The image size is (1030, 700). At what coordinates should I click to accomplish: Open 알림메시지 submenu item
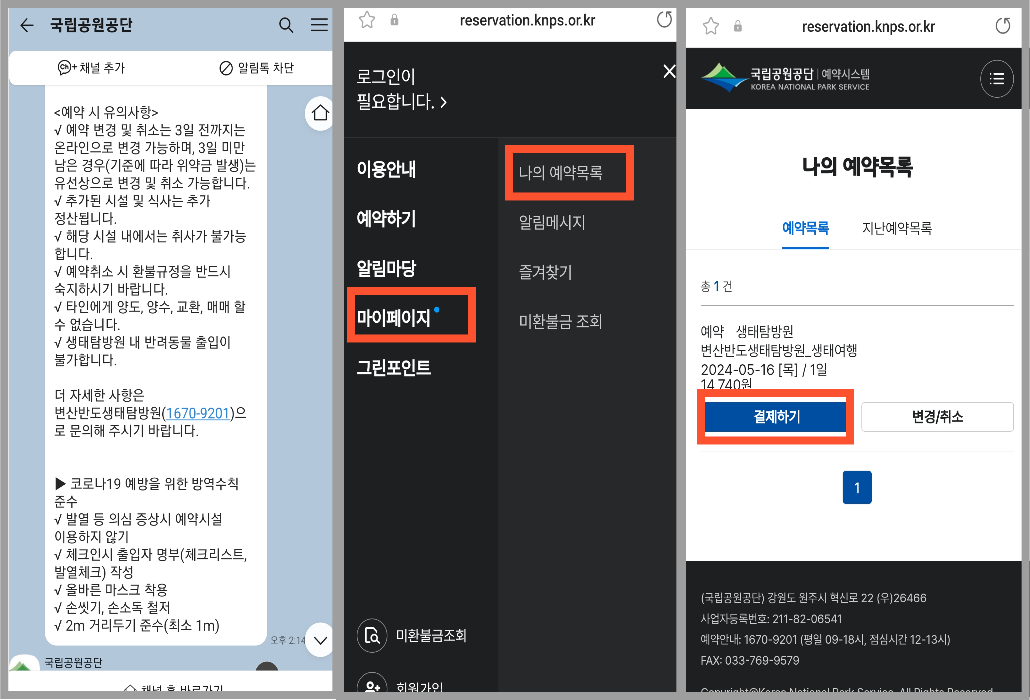(x=552, y=223)
